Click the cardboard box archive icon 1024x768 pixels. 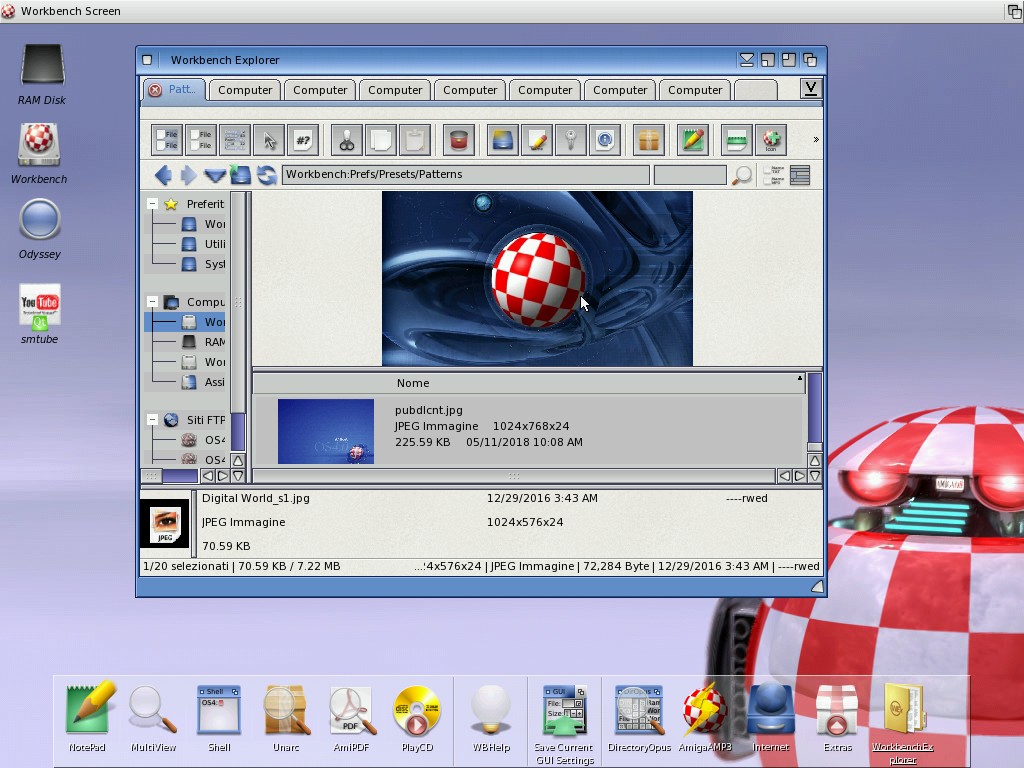point(649,140)
